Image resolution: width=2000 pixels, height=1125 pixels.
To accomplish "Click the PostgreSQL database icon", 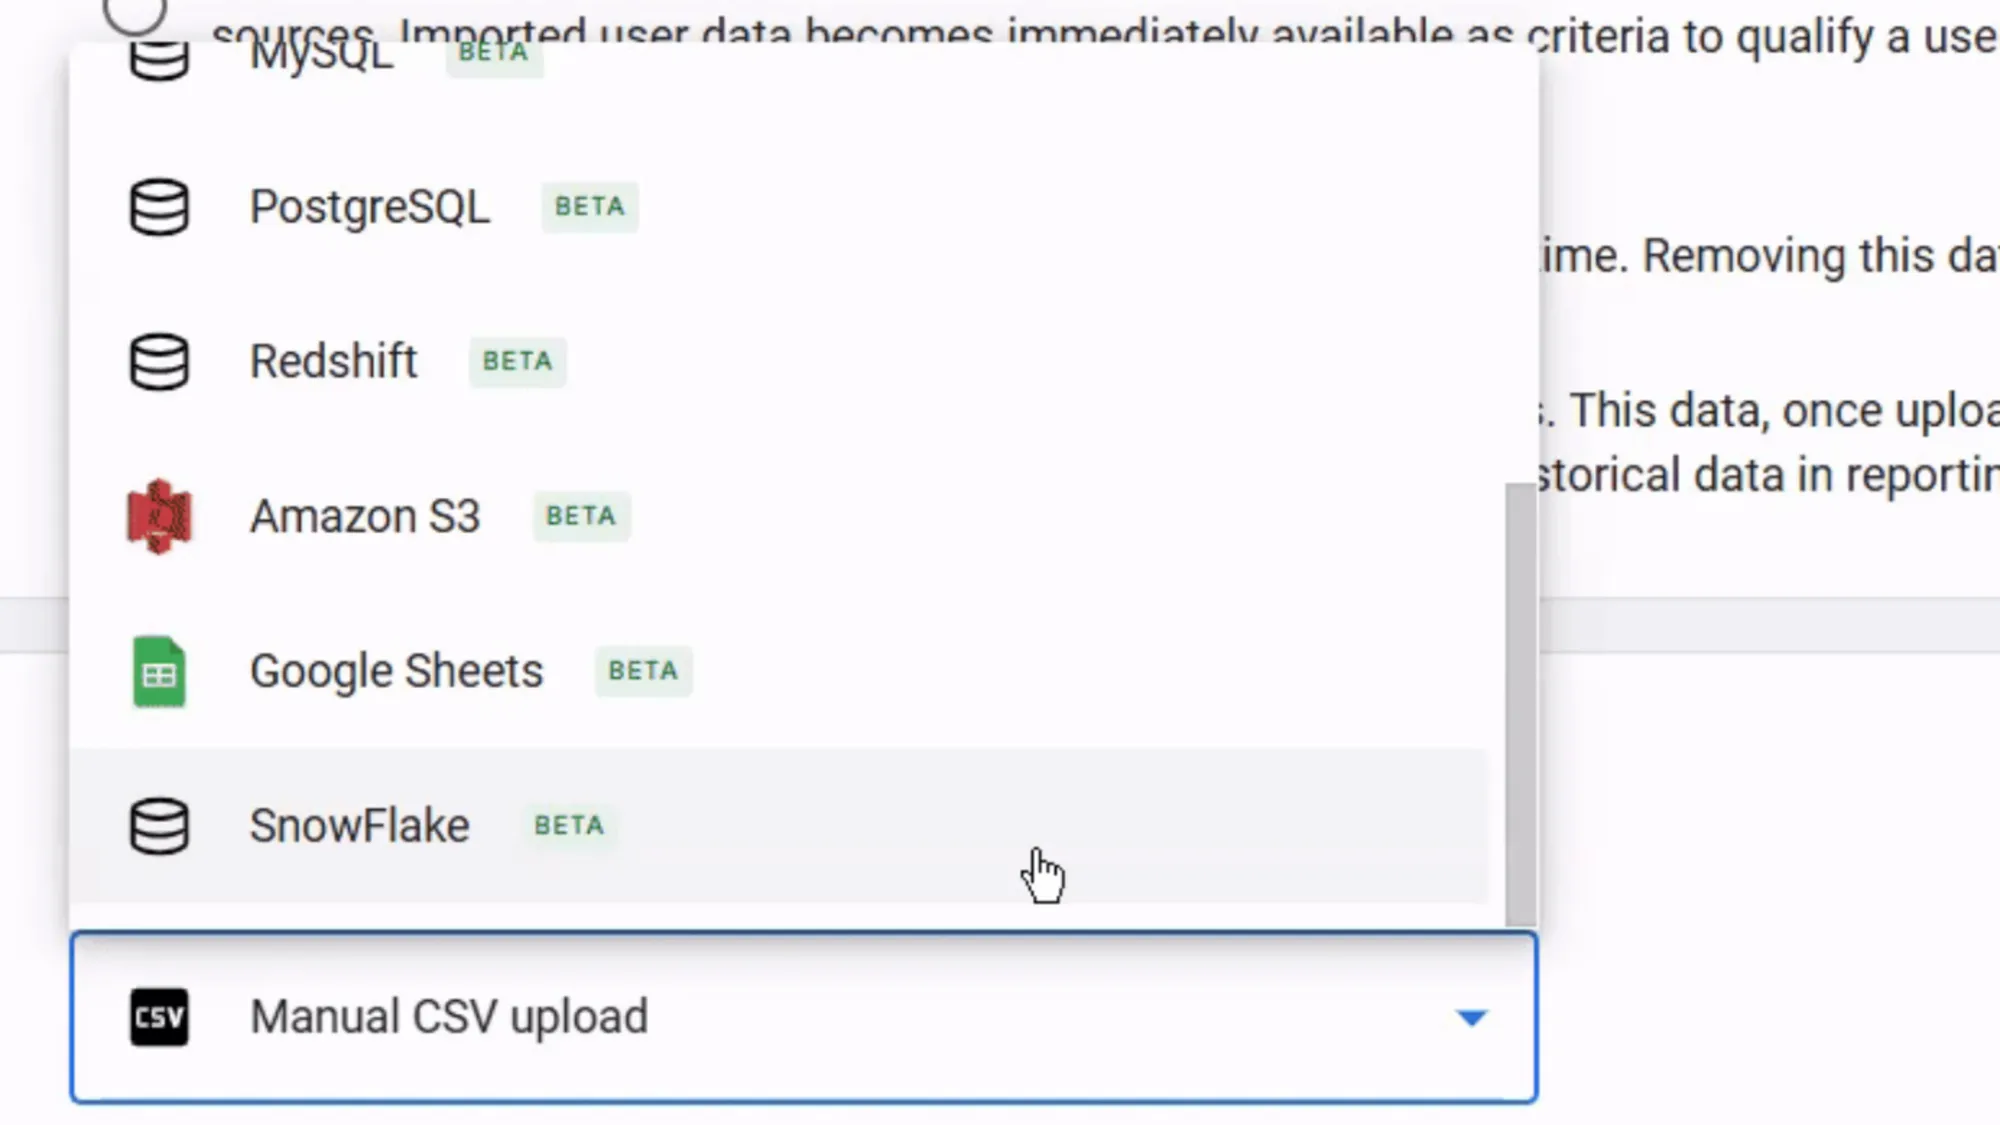I will [158, 207].
